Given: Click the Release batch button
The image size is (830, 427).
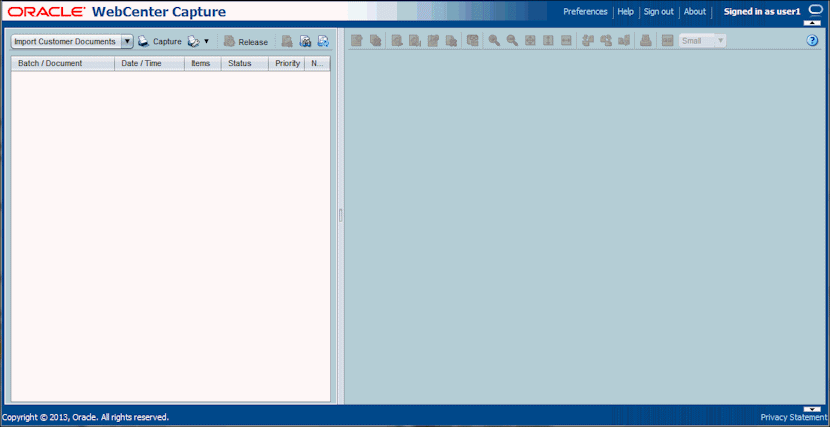Looking at the screenshot, I should click(x=246, y=42).
